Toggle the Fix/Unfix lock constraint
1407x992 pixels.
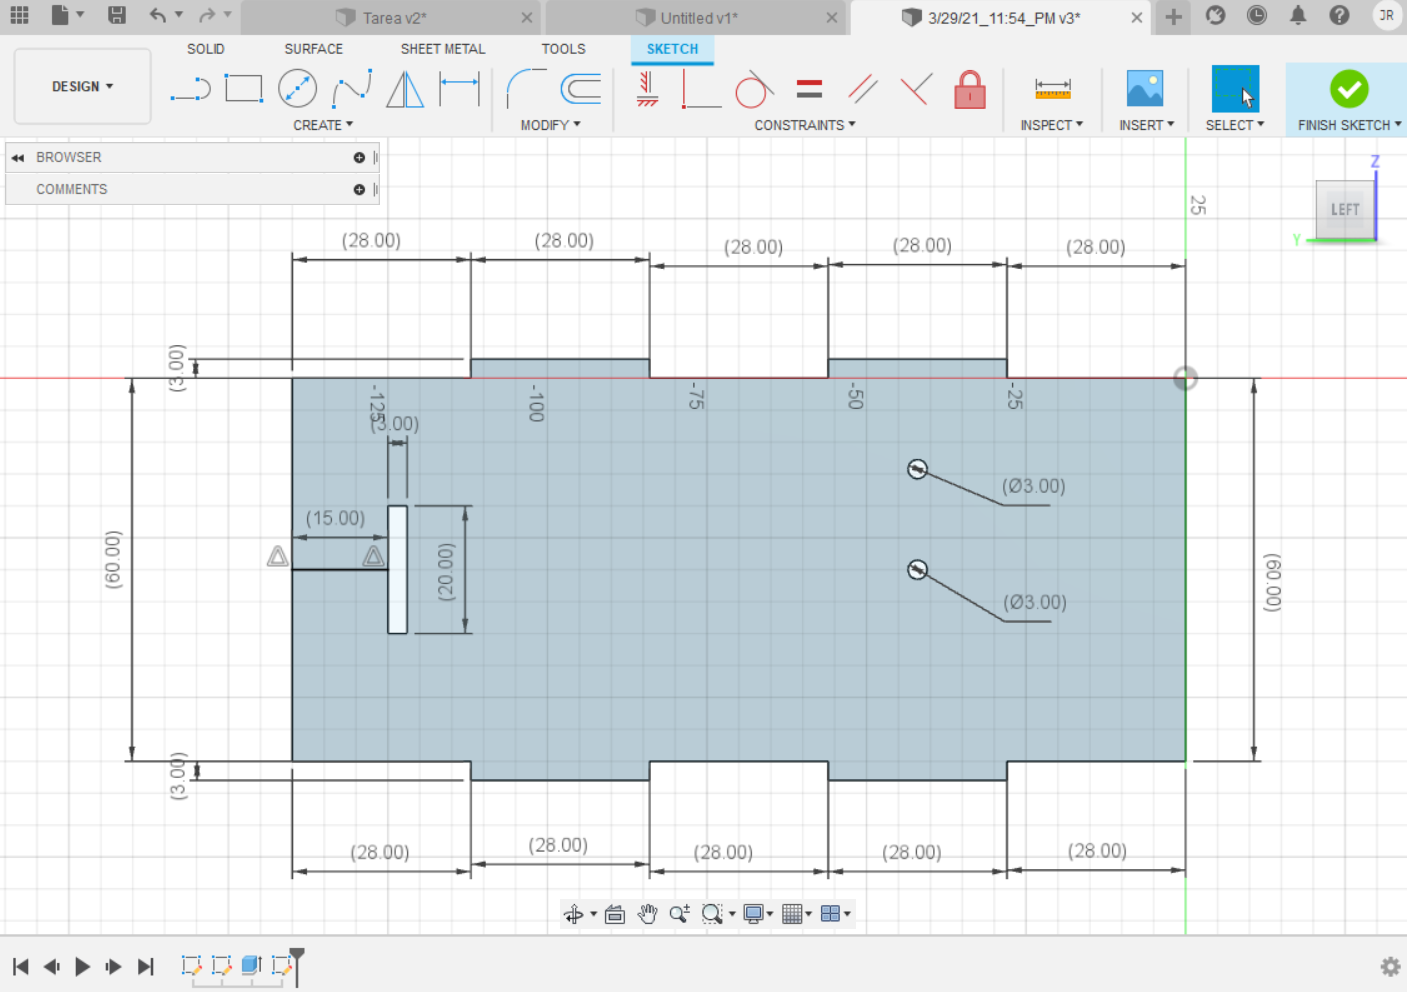click(x=969, y=89)
